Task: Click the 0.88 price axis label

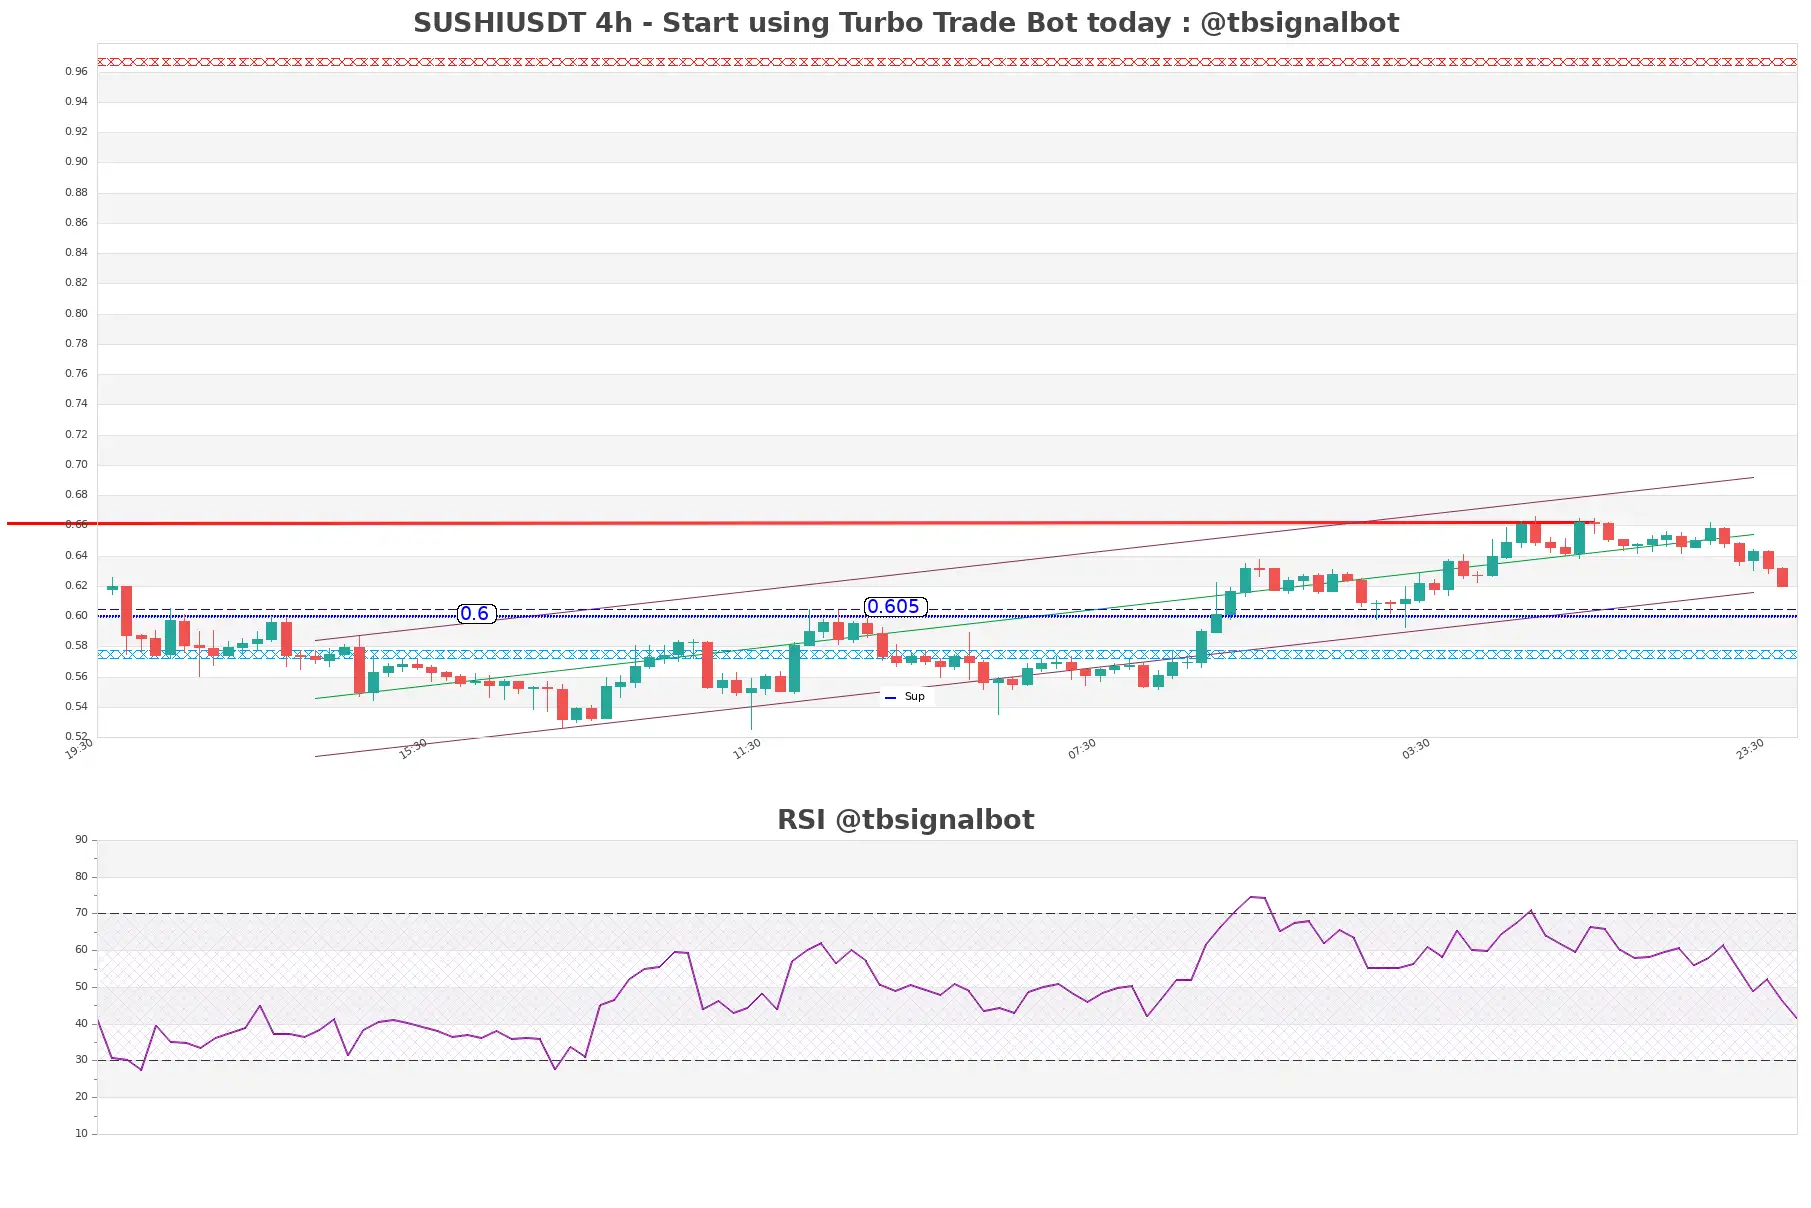Action: pyautogui.click(x=76, y=192)
